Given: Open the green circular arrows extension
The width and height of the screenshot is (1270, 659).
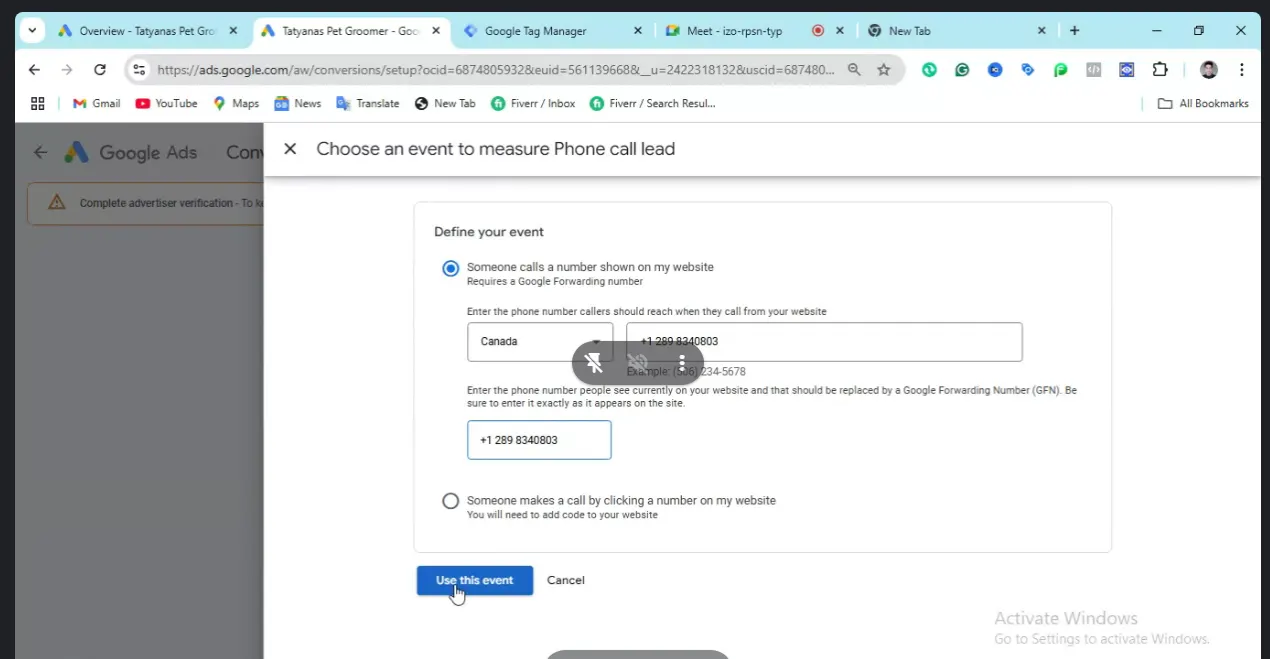Looking at the screenshot, I should (929, 70).
